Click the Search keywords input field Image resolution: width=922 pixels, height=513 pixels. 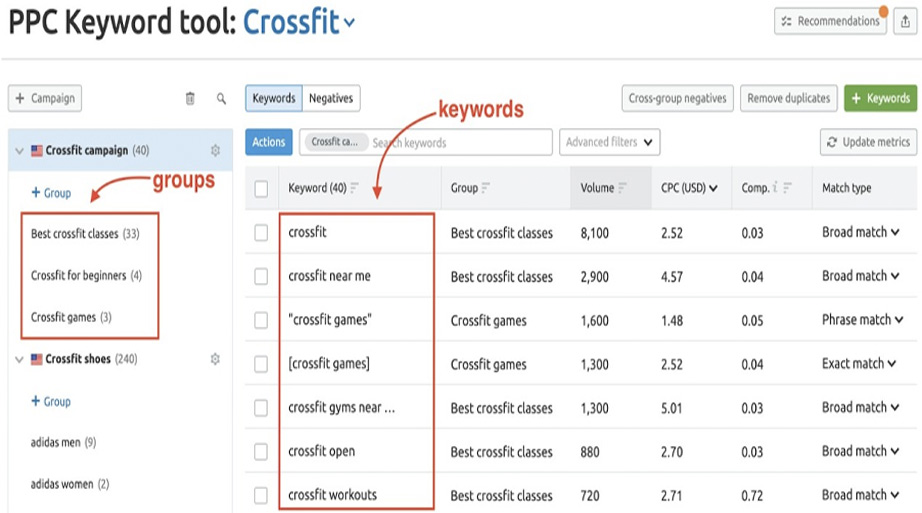pos(460,143)
